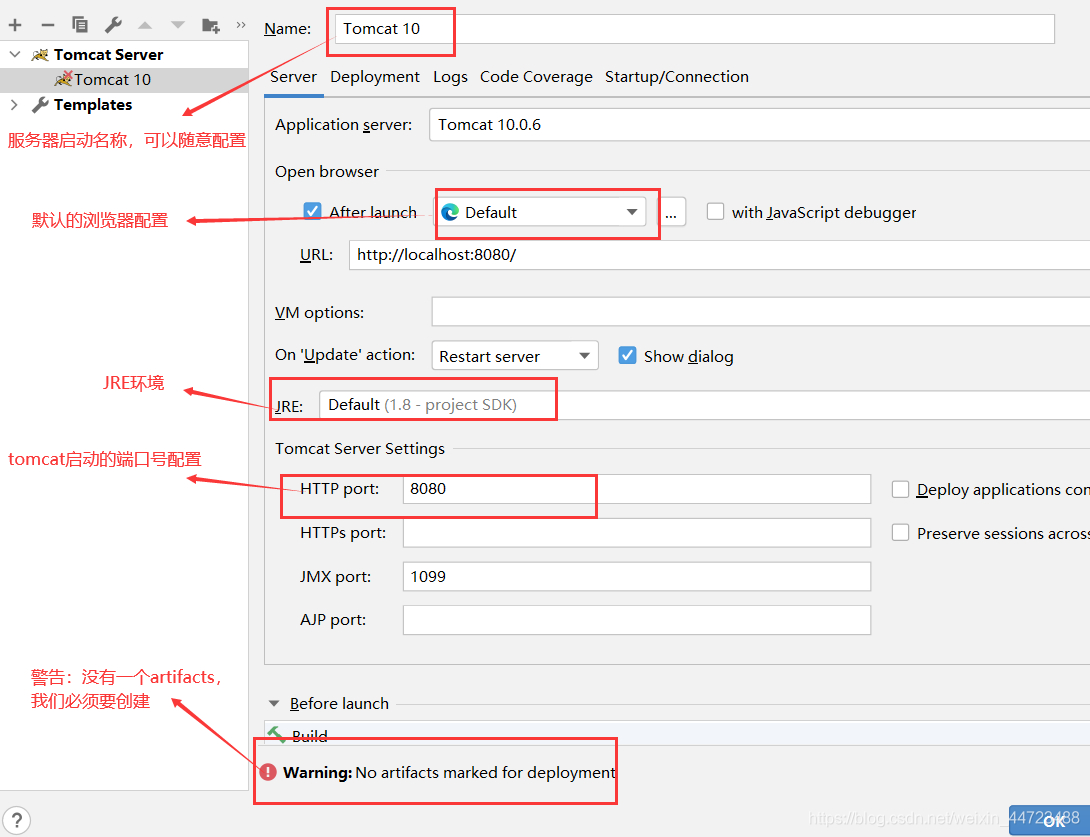Switch to the Deployment tab
The width and height of the screenshot is (1090, 837).
(375, 76)
